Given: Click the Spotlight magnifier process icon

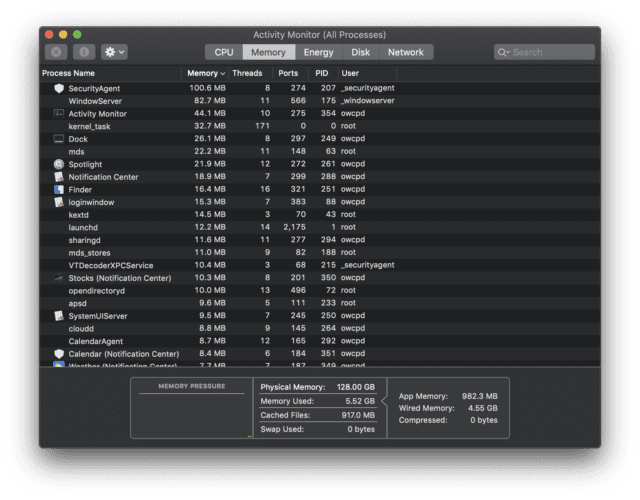Looking at the screenshot, I should click(59, 164).
